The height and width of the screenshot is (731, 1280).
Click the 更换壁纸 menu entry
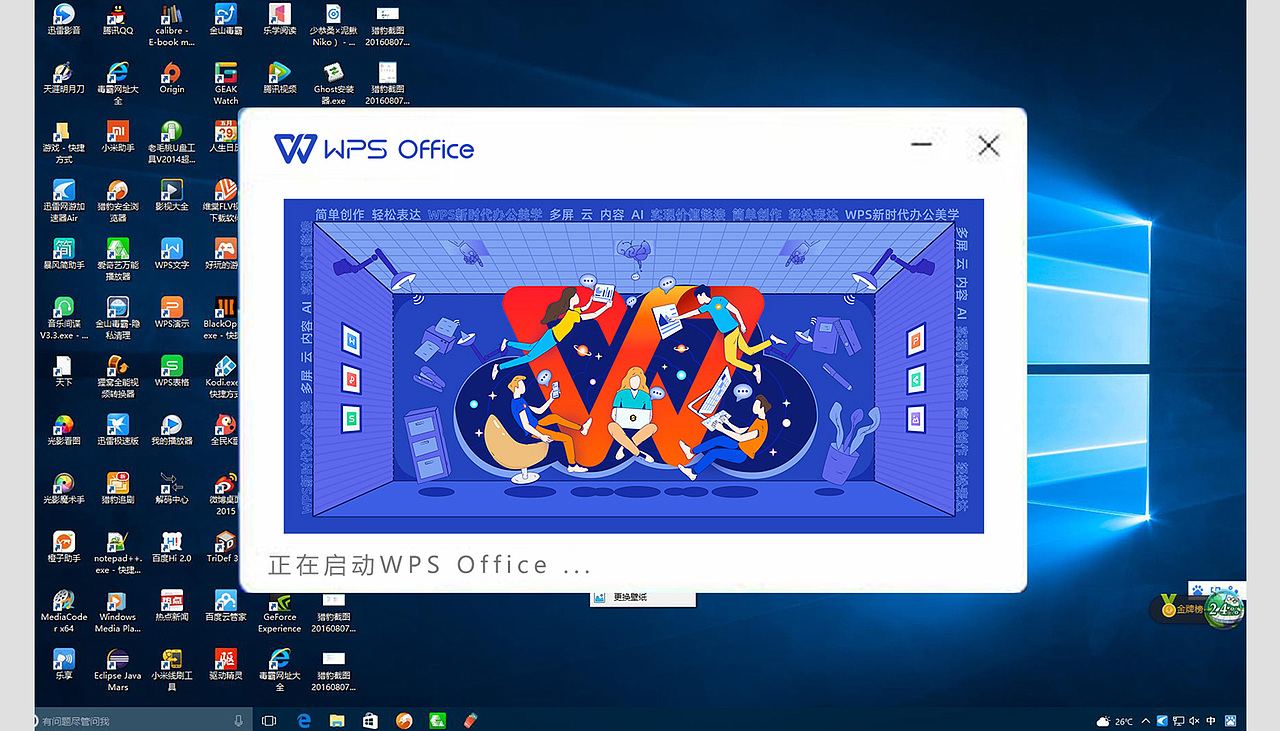[642, 597]
